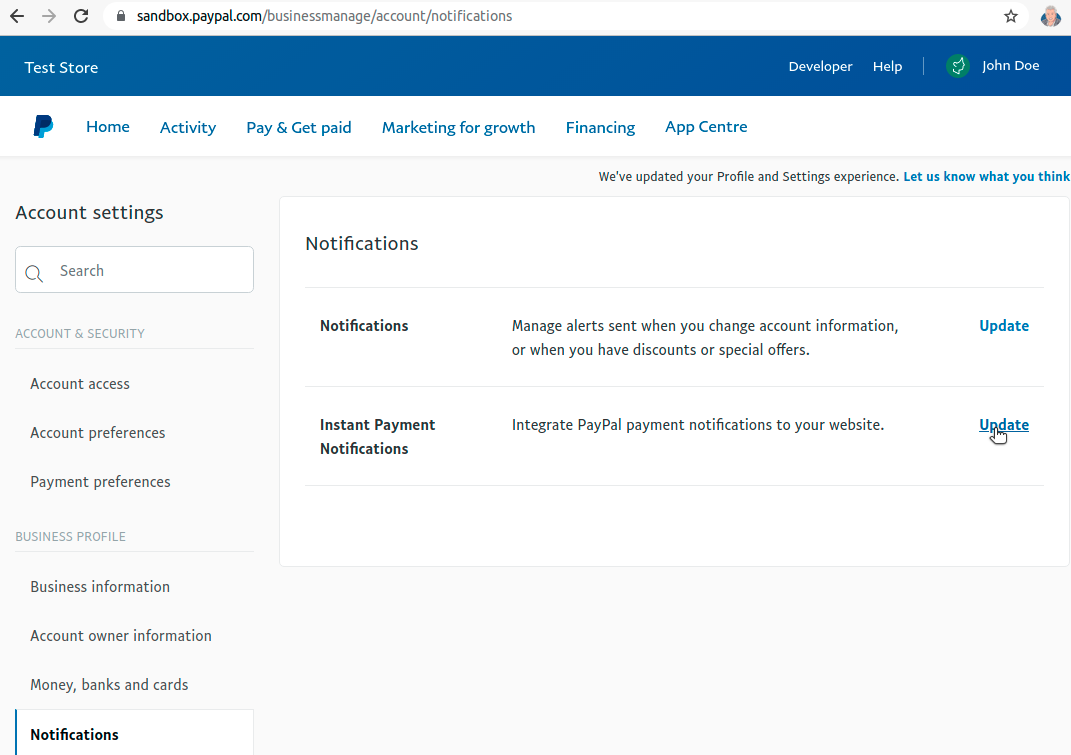
Task: Select Account access in the sidebar
Action: tap(80, 384)
